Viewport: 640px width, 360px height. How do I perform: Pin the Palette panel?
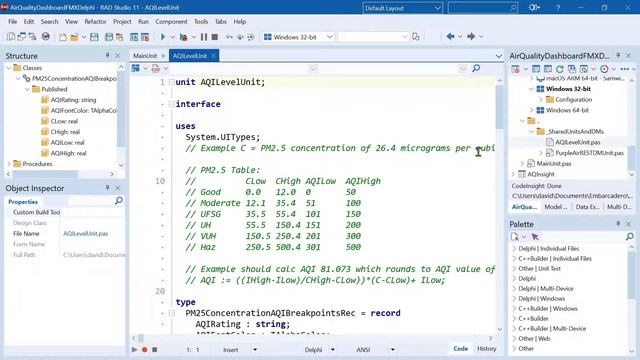pyautogui.click(x=618, y=224)
